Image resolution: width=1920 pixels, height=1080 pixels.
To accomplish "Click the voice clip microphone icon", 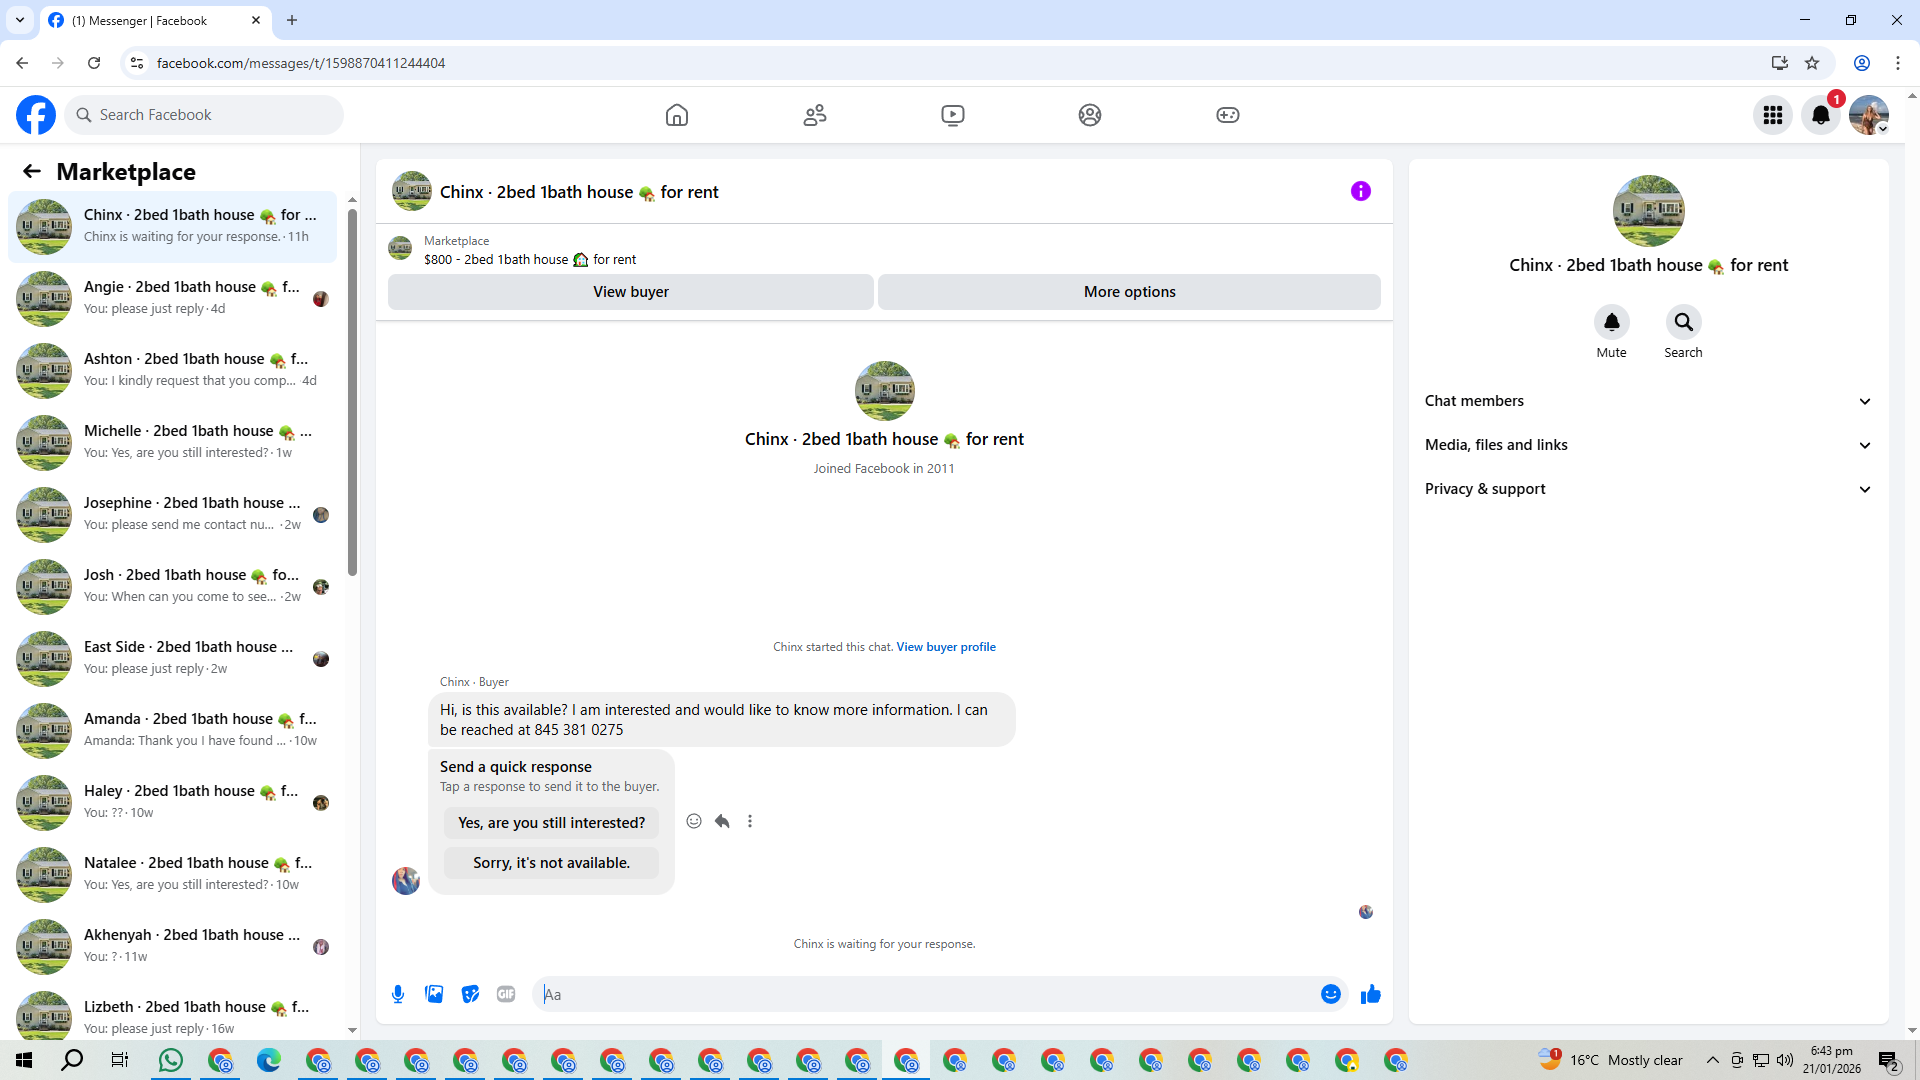I will (x=398, y=994).
